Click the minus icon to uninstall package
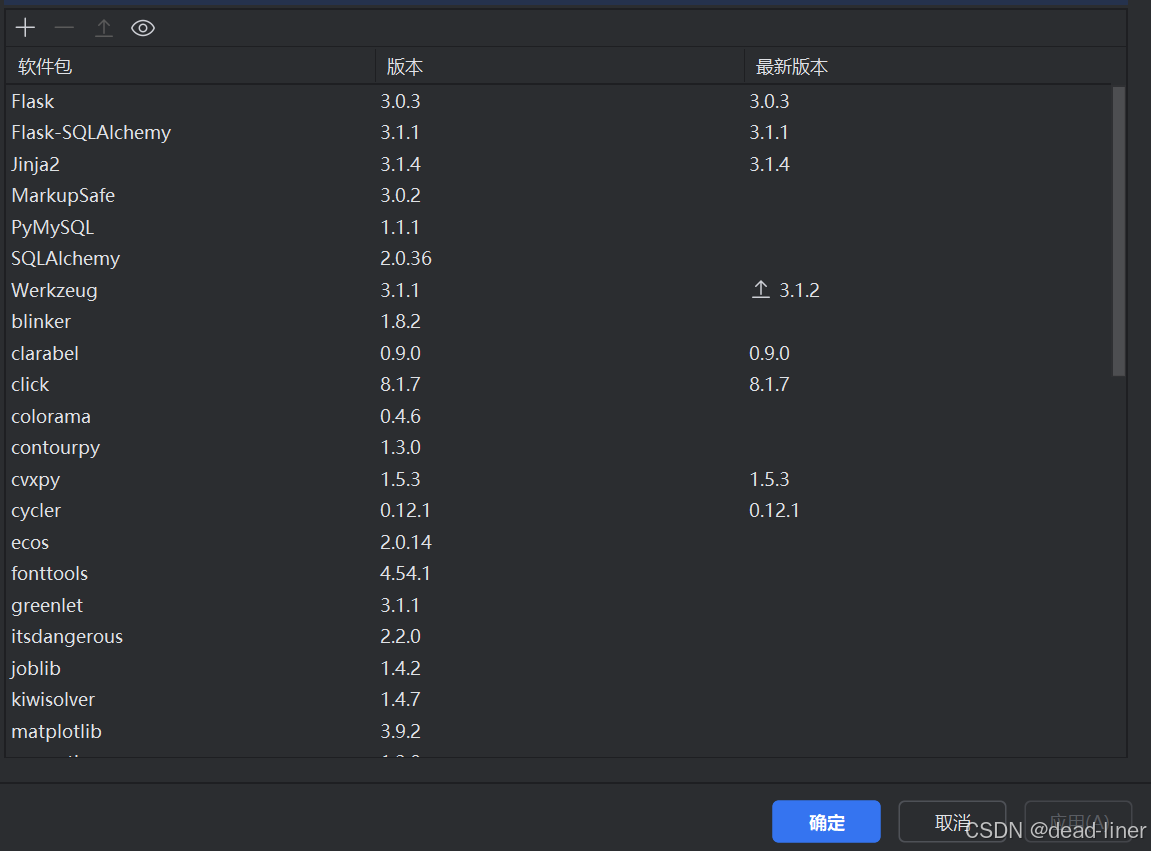 click(65, 28)
